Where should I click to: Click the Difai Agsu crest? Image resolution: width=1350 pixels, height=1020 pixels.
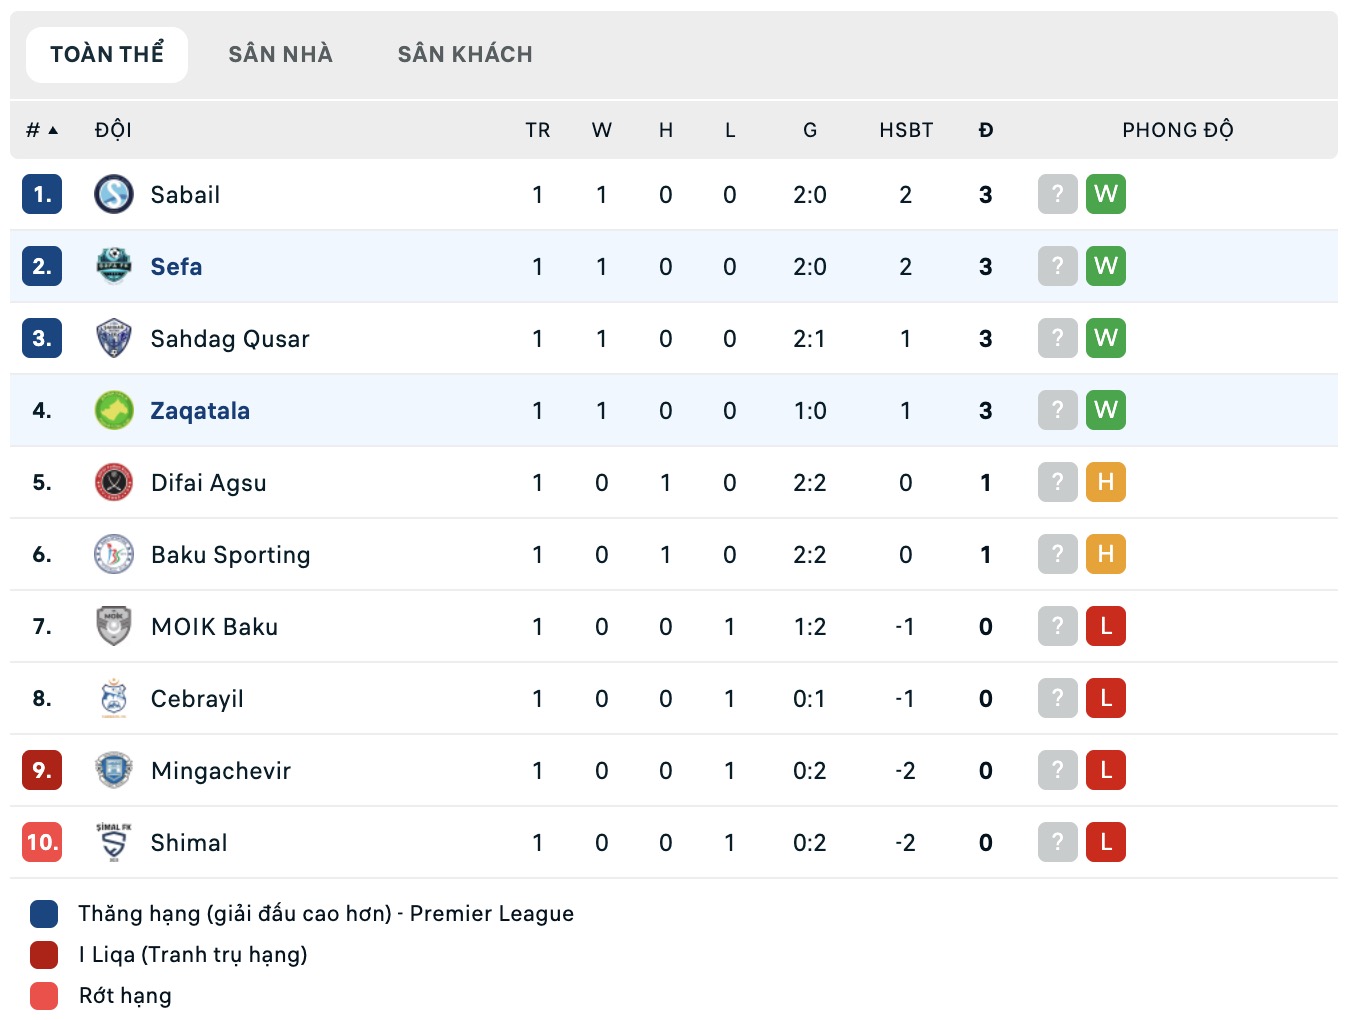coord(113,482)
